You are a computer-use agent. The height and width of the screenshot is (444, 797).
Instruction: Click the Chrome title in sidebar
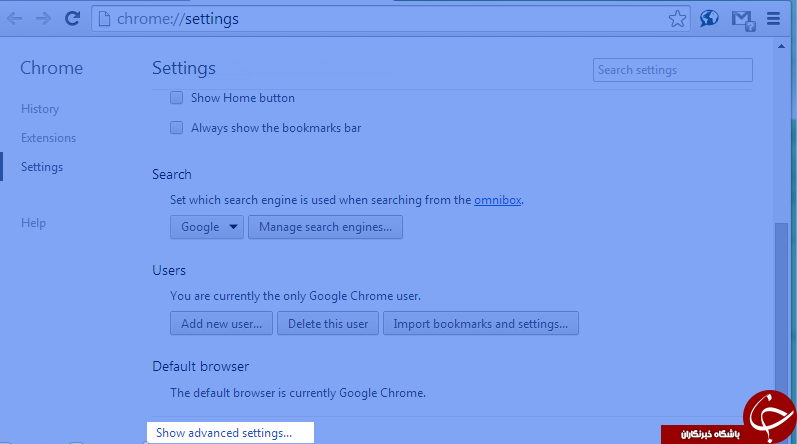[x=51, y=68]
